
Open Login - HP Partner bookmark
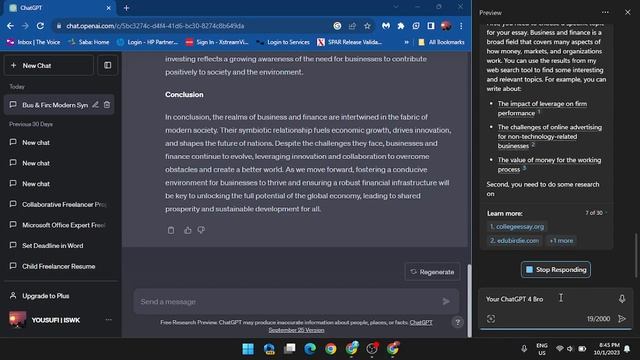pos(147,42)
